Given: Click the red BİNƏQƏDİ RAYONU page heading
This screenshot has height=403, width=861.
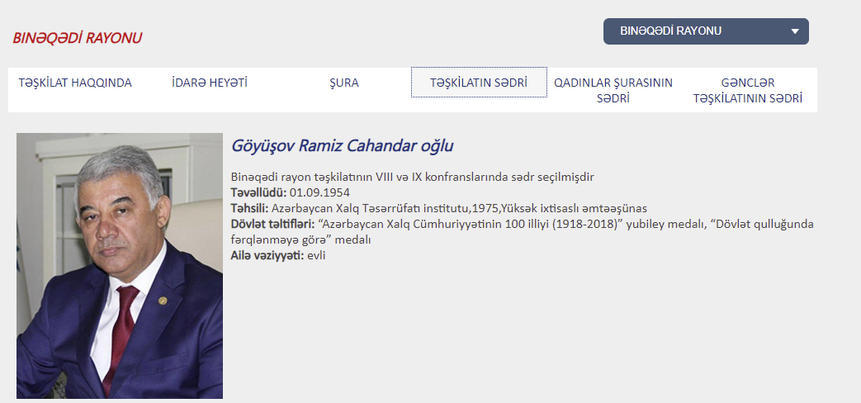Looking at the screenshot, I should (77, 38).
